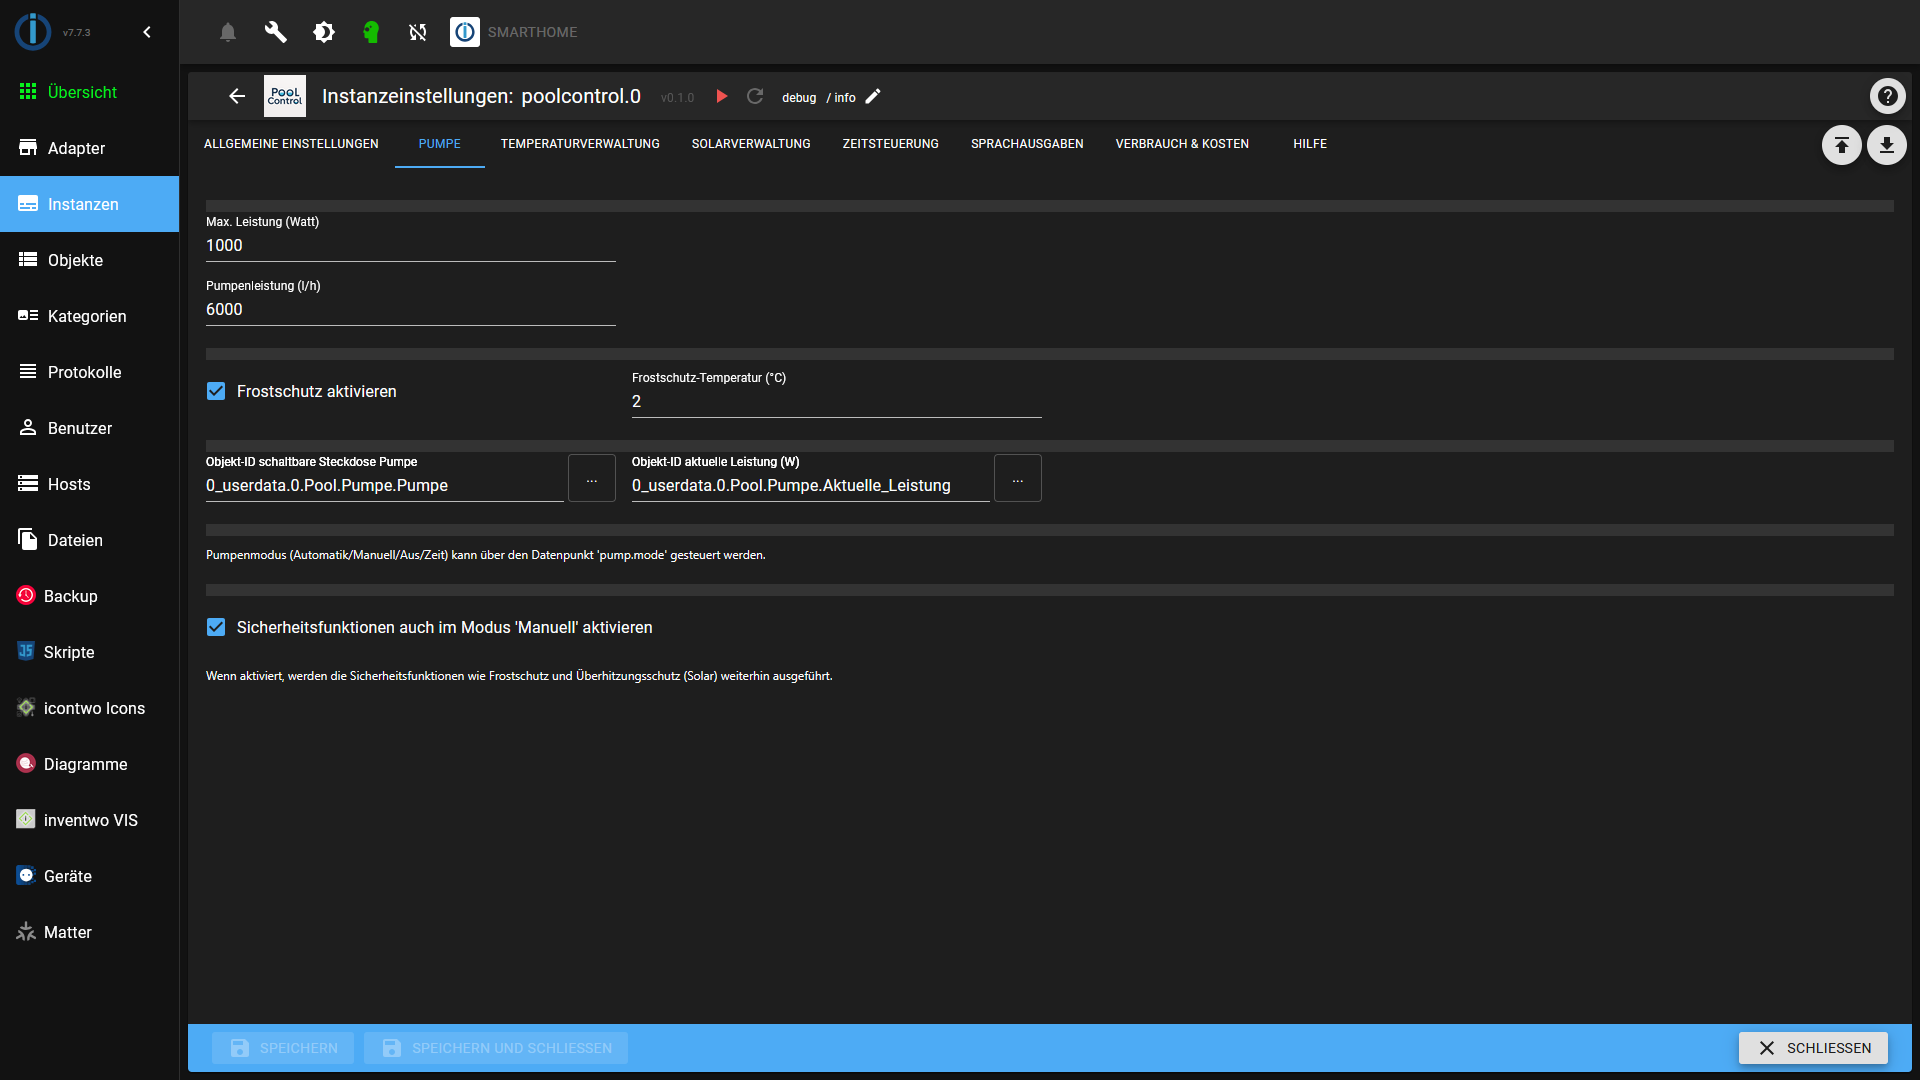Screen dimensions: 1920x1080
Task: Uncheck Sicherheitsfunktionen im Modus 'Manuell' checkbox
Action: (216, 627)
